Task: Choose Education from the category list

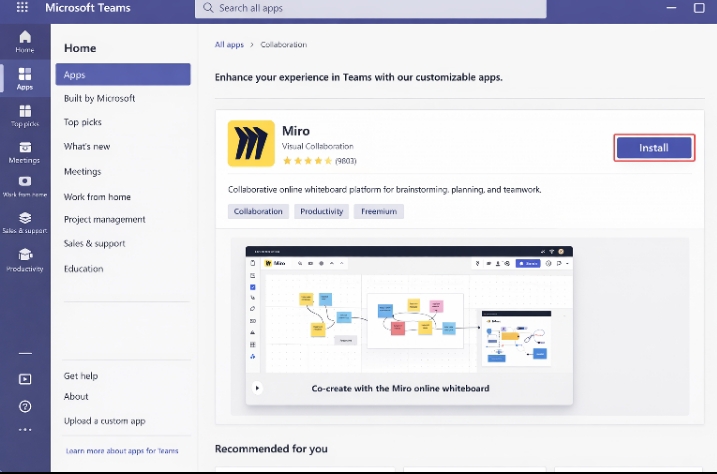Action: (84, 268)
